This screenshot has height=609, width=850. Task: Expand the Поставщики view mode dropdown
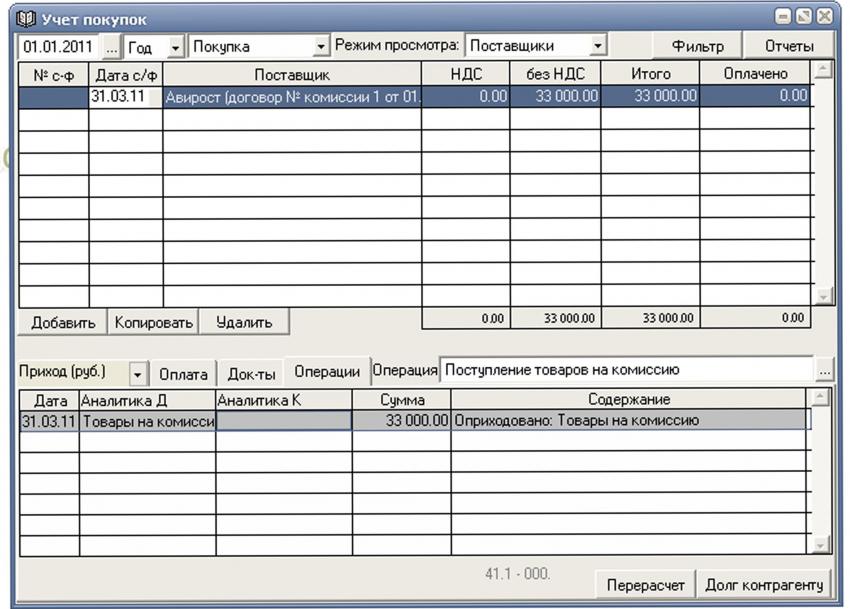598,47
